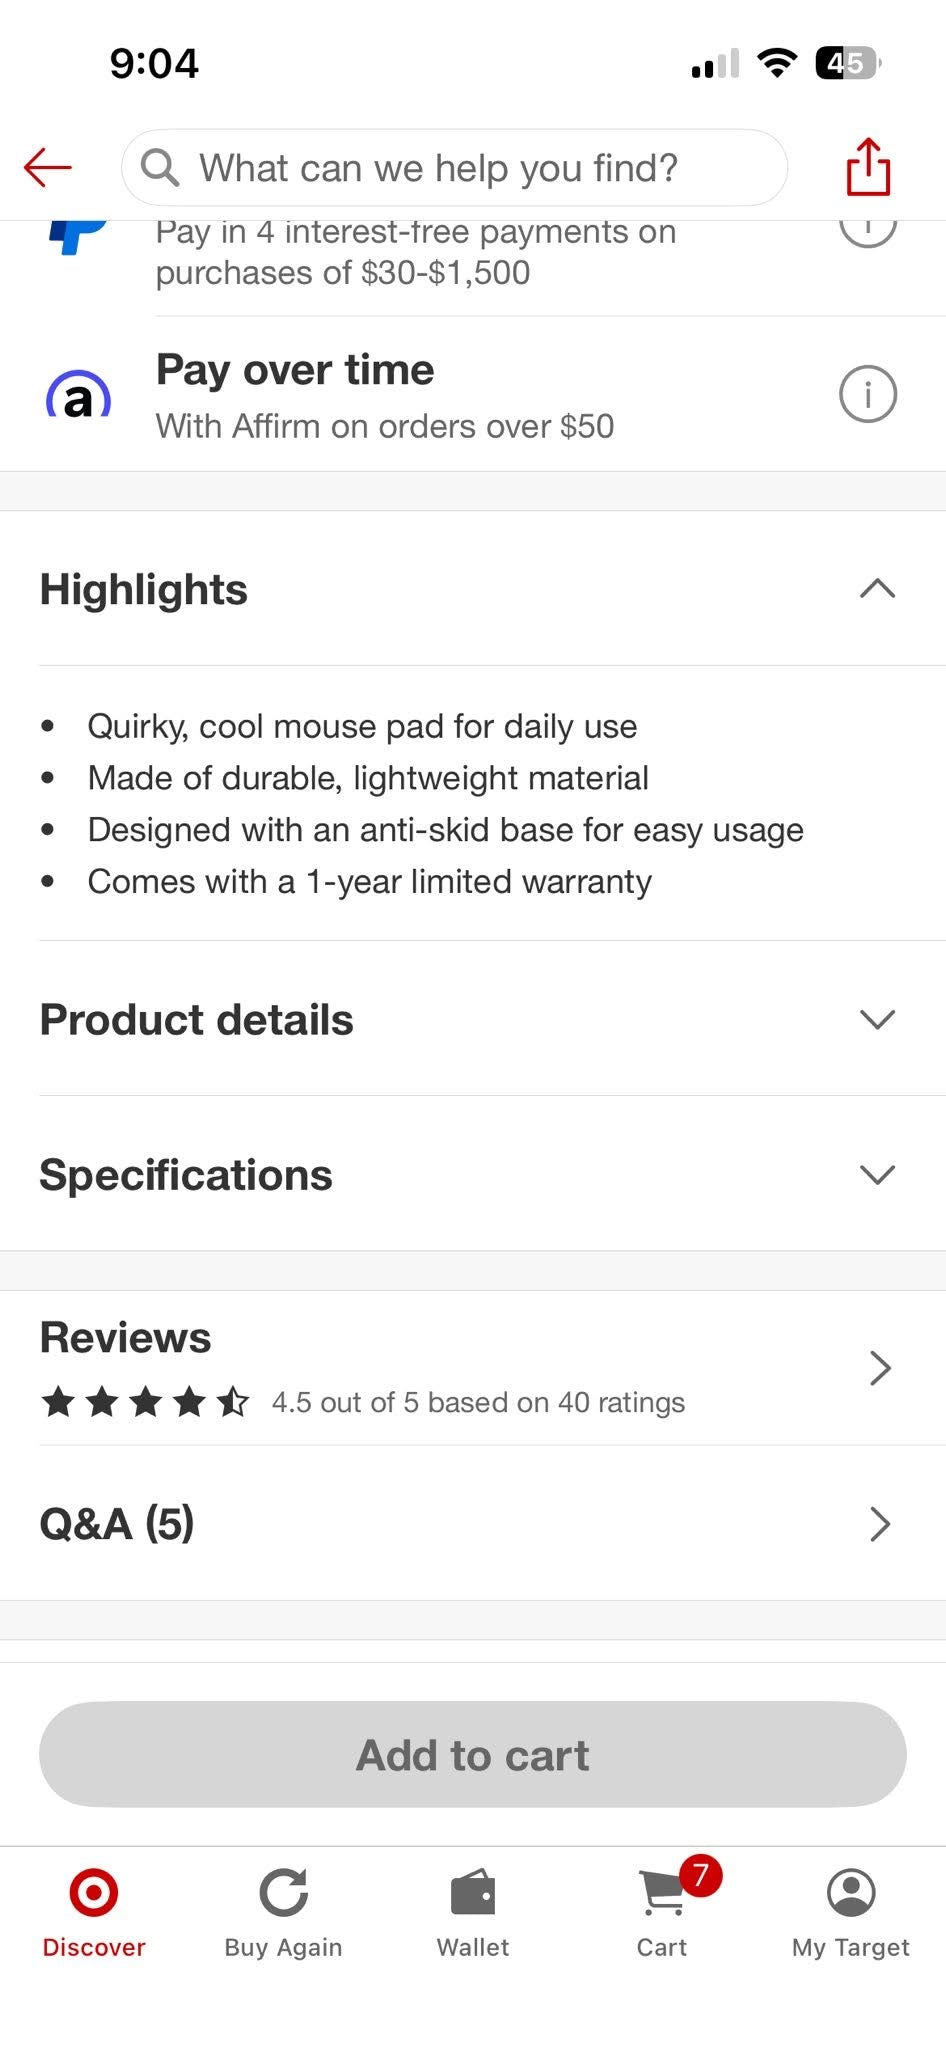The height and width of the screenshot is (2048, 946).
Task: Tap the Affirm logo
Action: (x=78, y=396)
